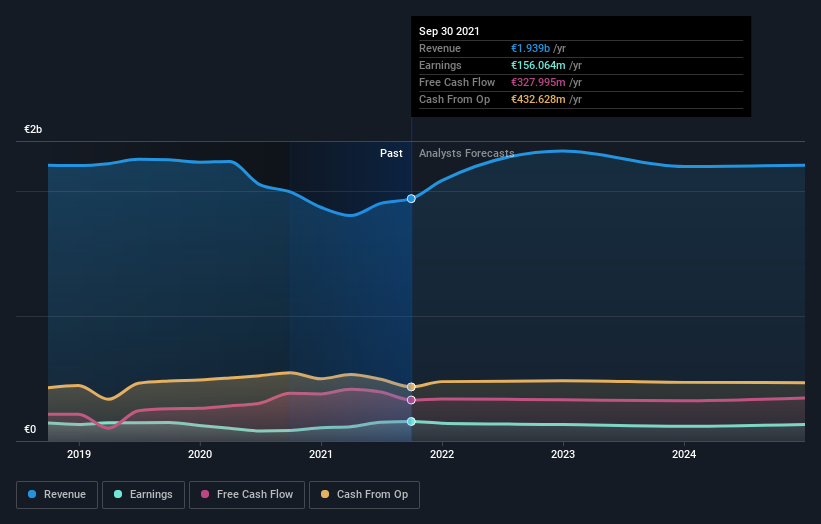Image resolution: width=821 pixels, height=524 pixels.
Task: Click the Cash From Op row label in tooltip
Action: (x=454, y=99)
